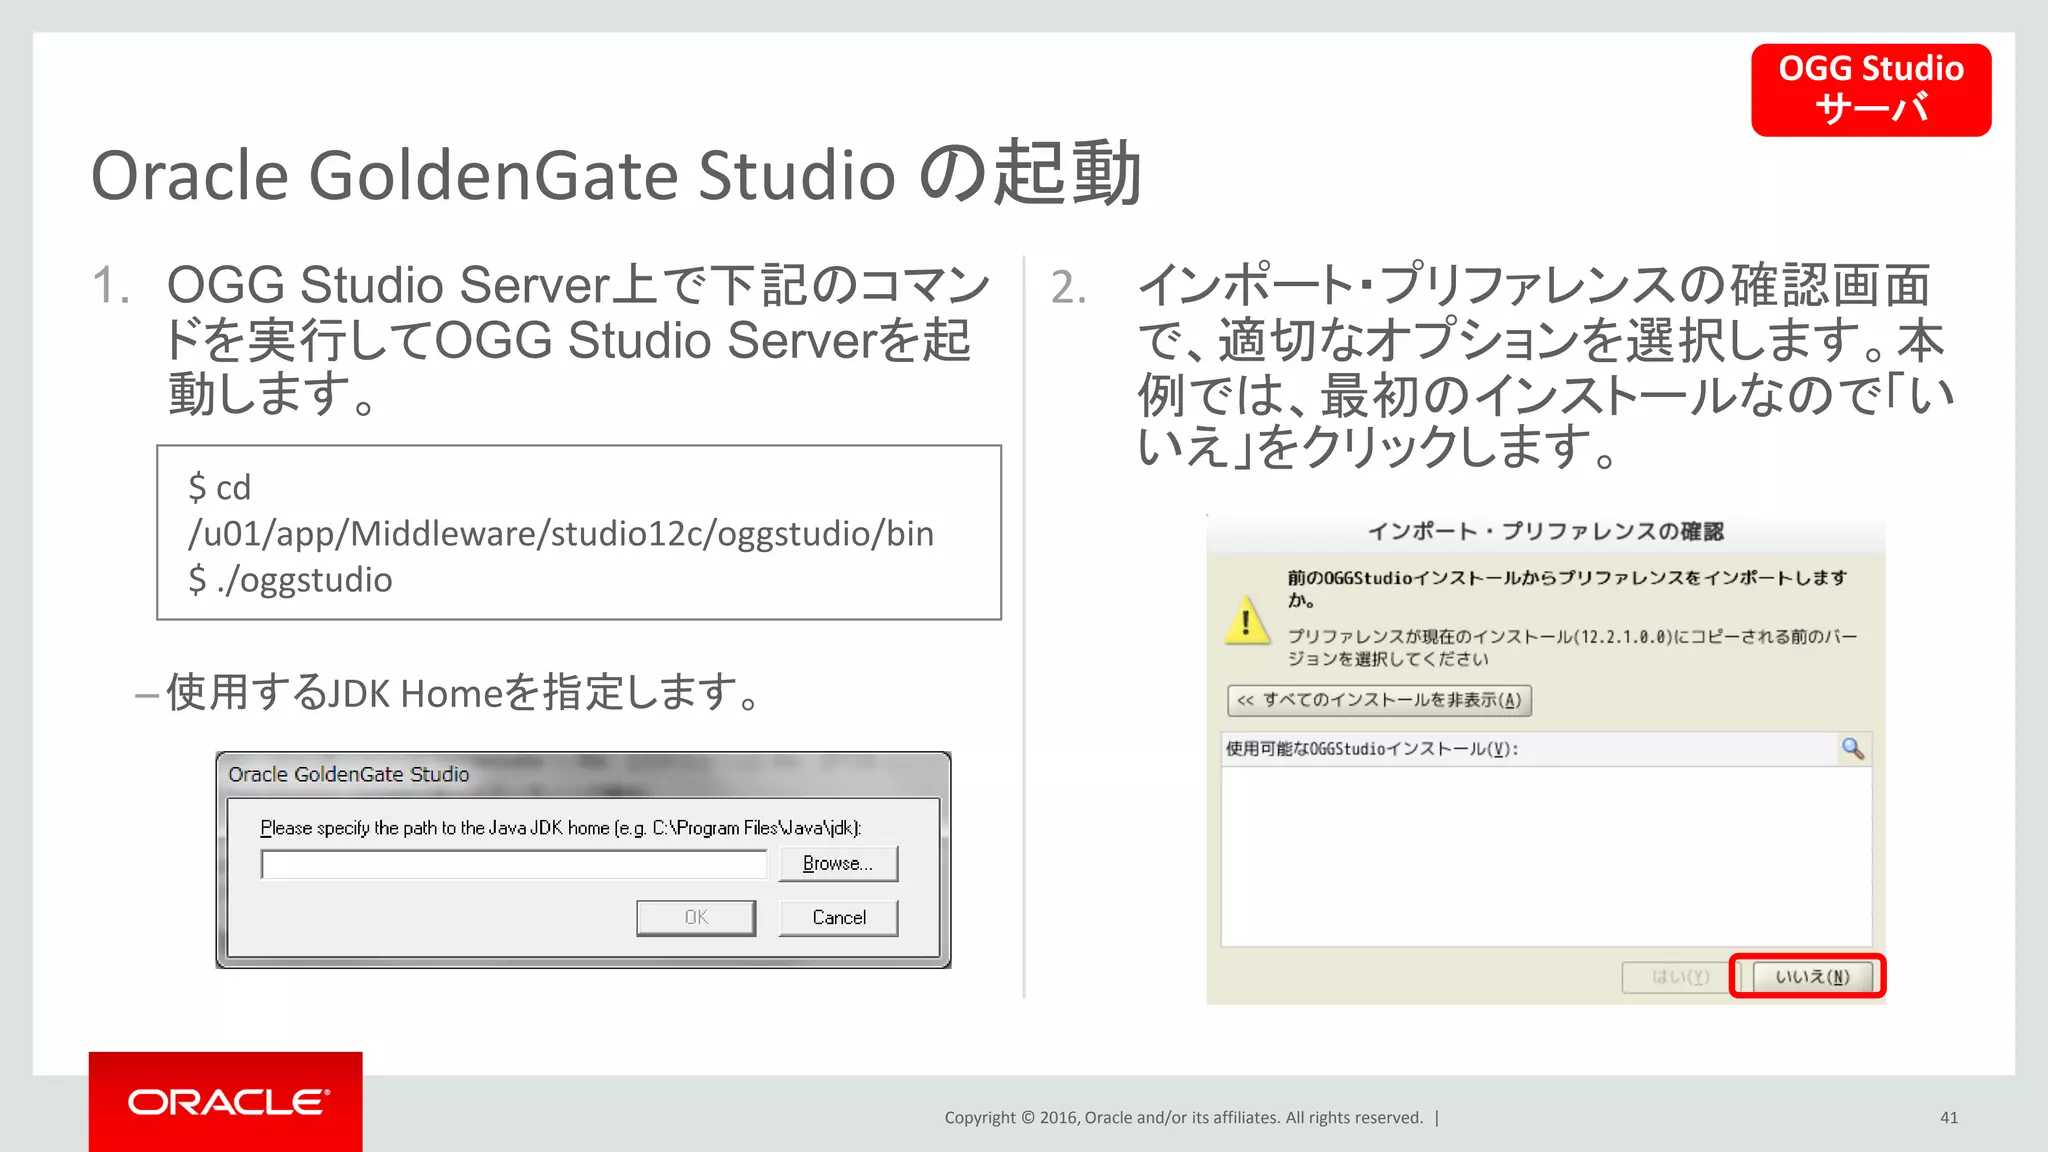Click the text "$ ./oggstudio"
Image resolution: width=2048 pixels, height=1152 pixels.
pos(290,580)
